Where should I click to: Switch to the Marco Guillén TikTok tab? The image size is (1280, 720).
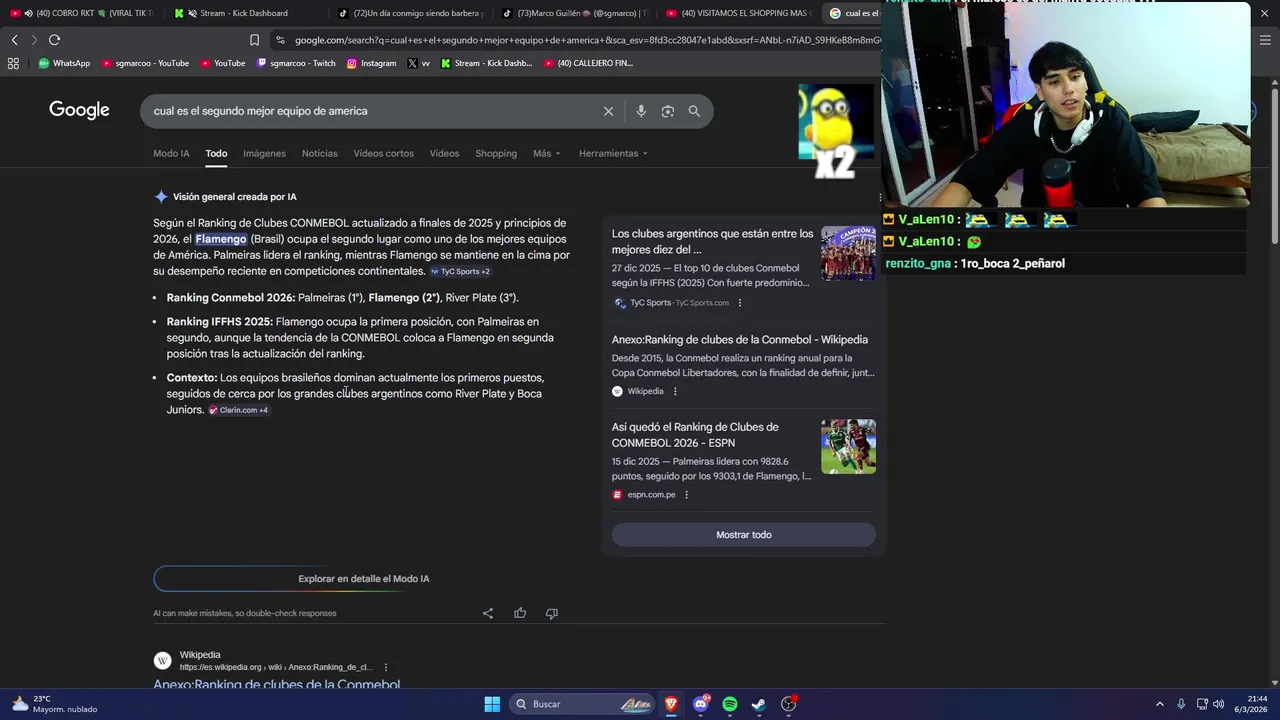(574, 13)
